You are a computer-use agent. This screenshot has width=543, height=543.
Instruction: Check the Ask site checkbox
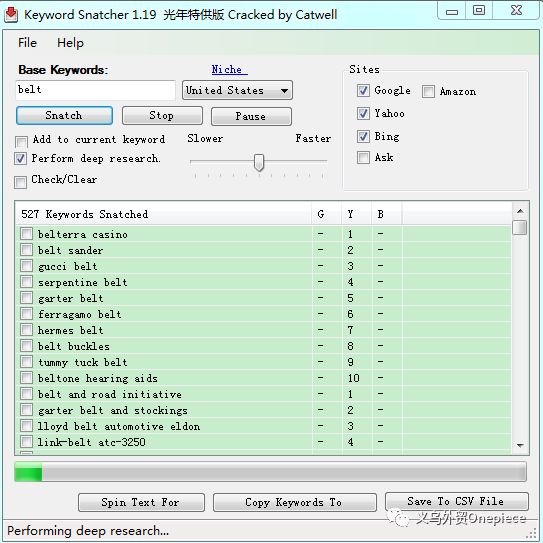(363, 157)
